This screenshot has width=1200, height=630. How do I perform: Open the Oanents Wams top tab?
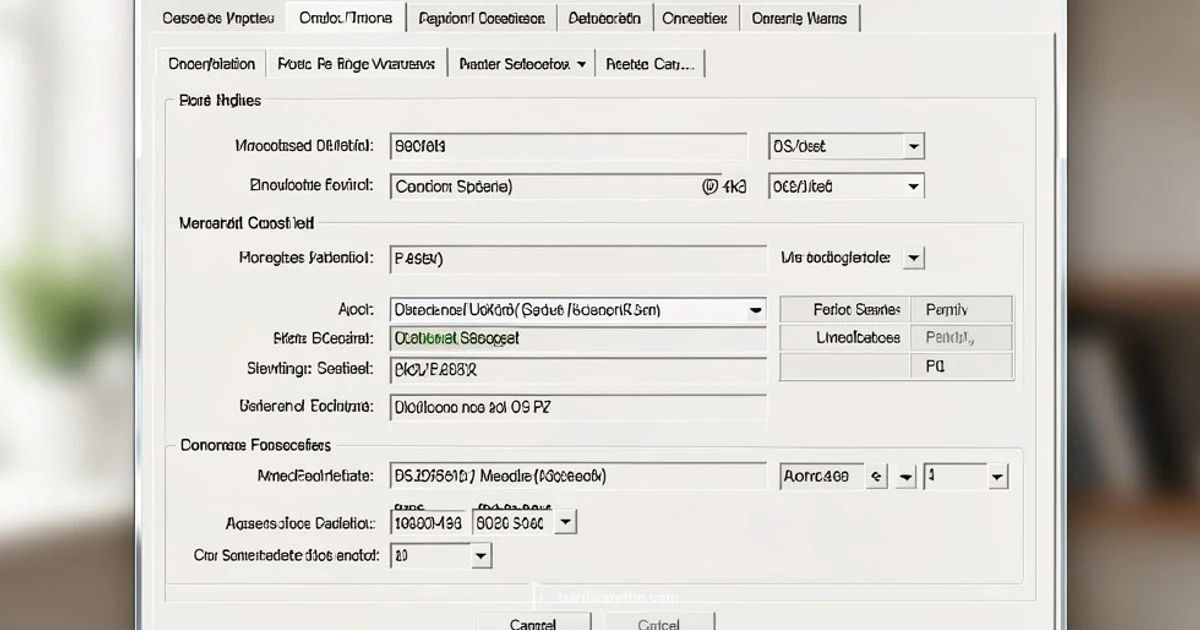tap(799, 18)
